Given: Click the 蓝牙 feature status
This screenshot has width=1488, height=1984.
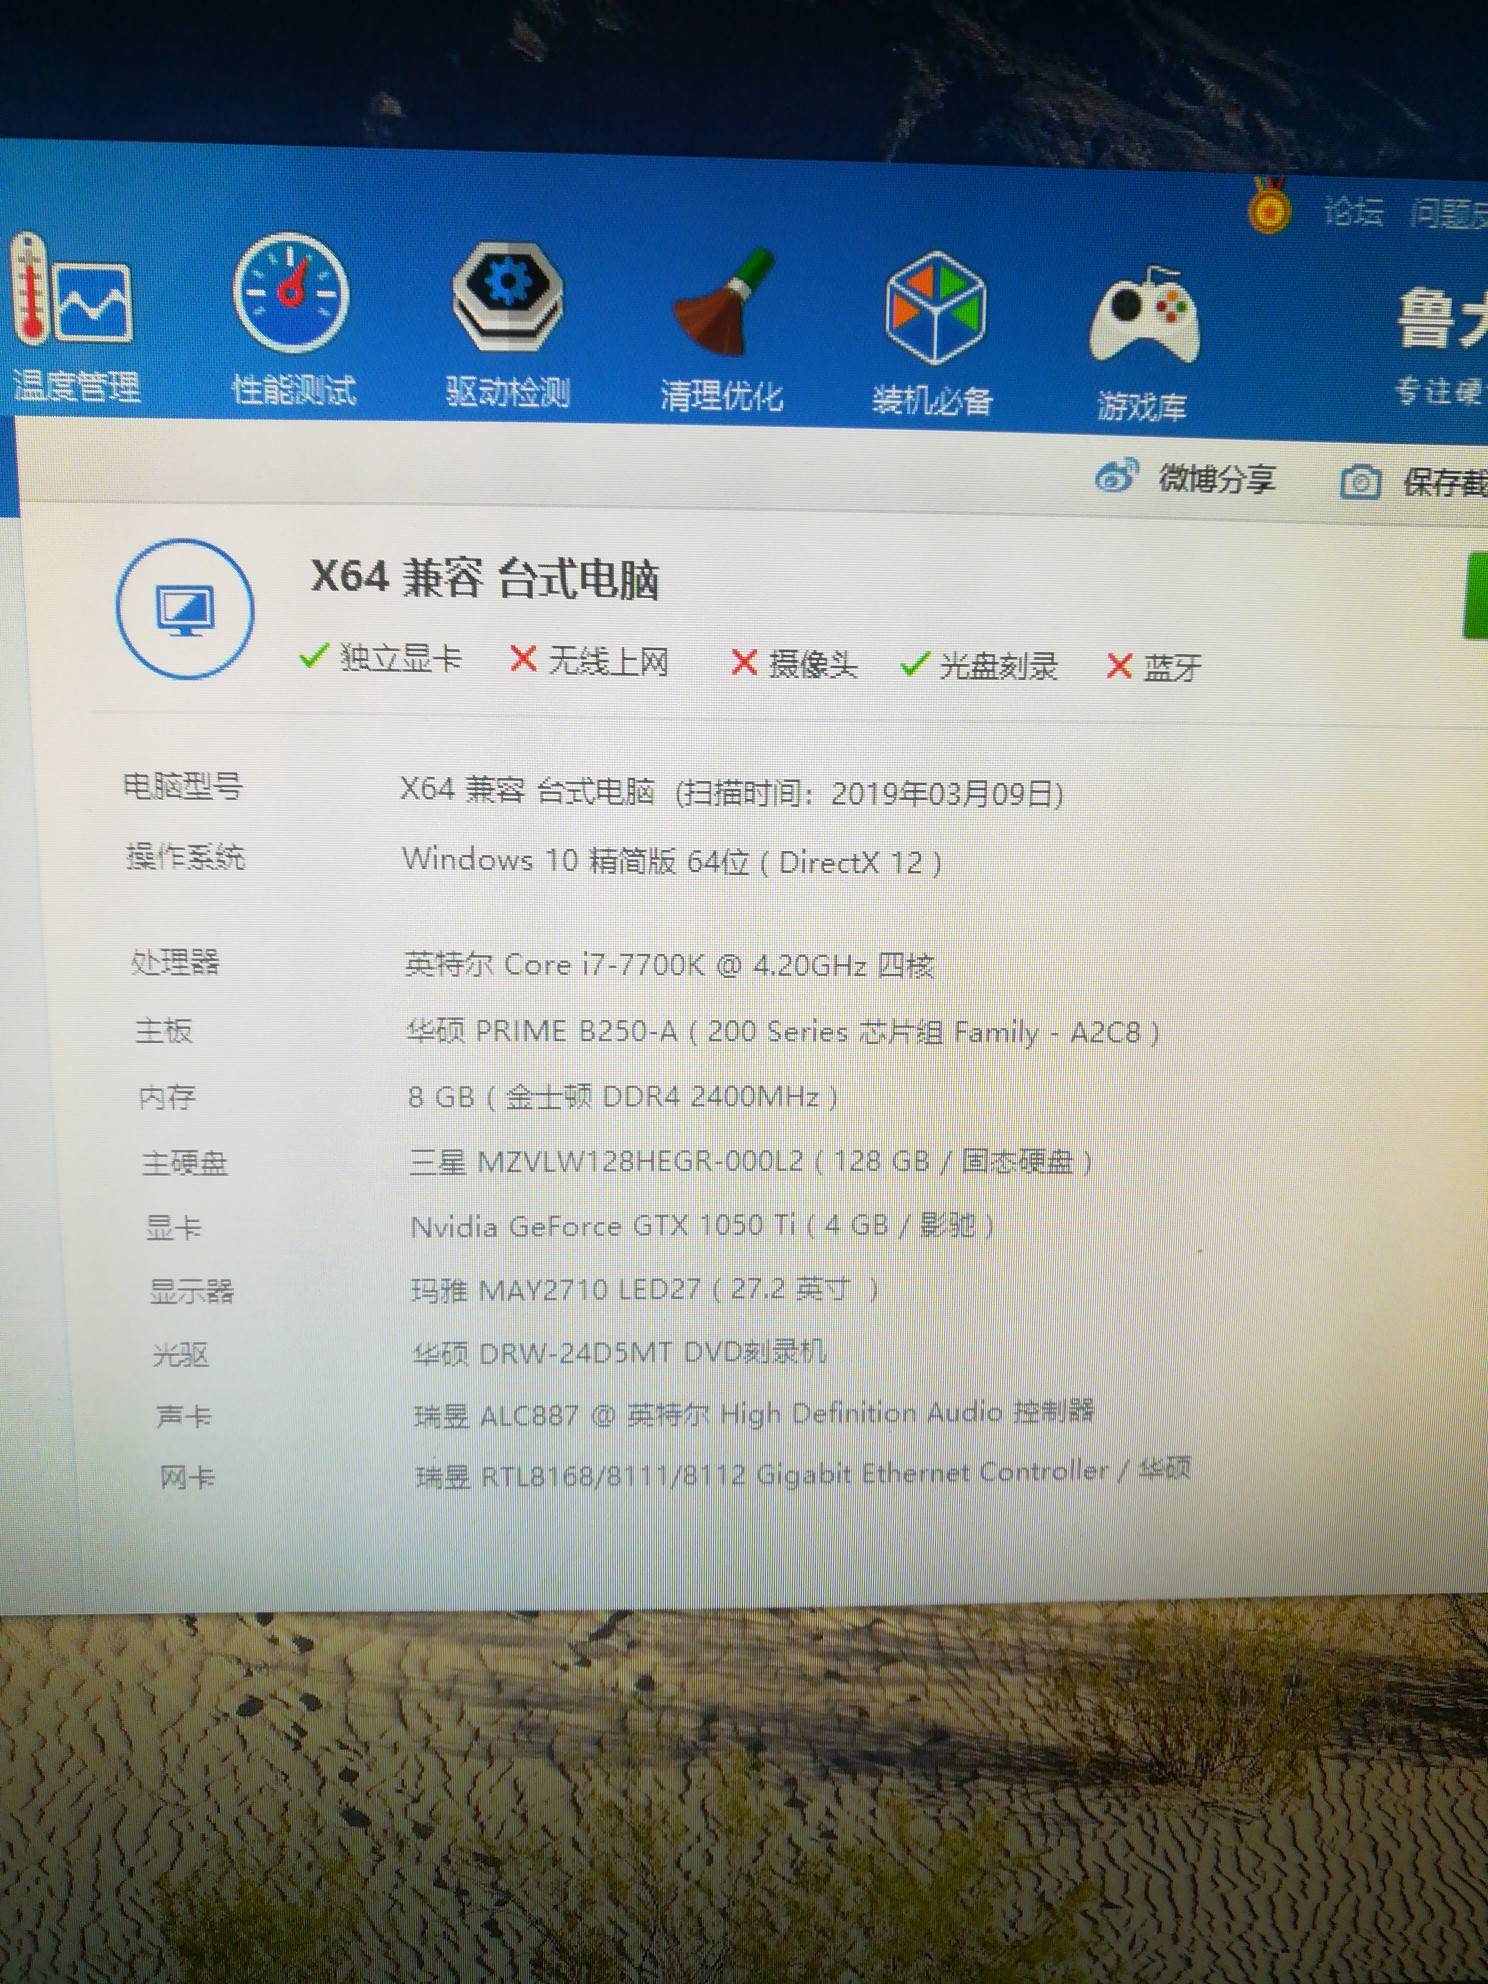Looking at the screenshot, I should coord(1154,667).
